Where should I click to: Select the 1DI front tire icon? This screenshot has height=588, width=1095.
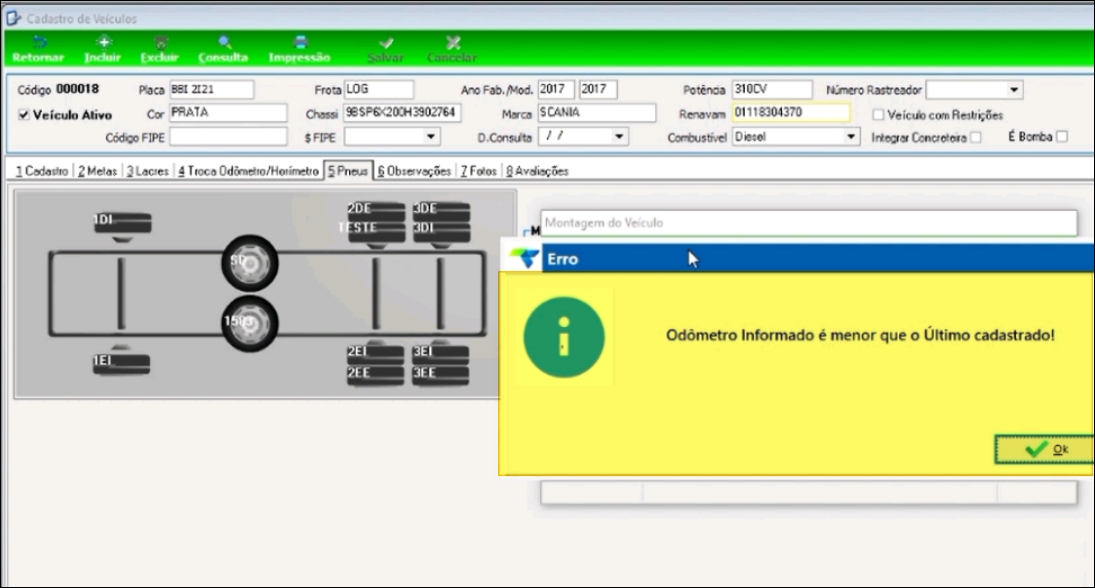(121, 223)
